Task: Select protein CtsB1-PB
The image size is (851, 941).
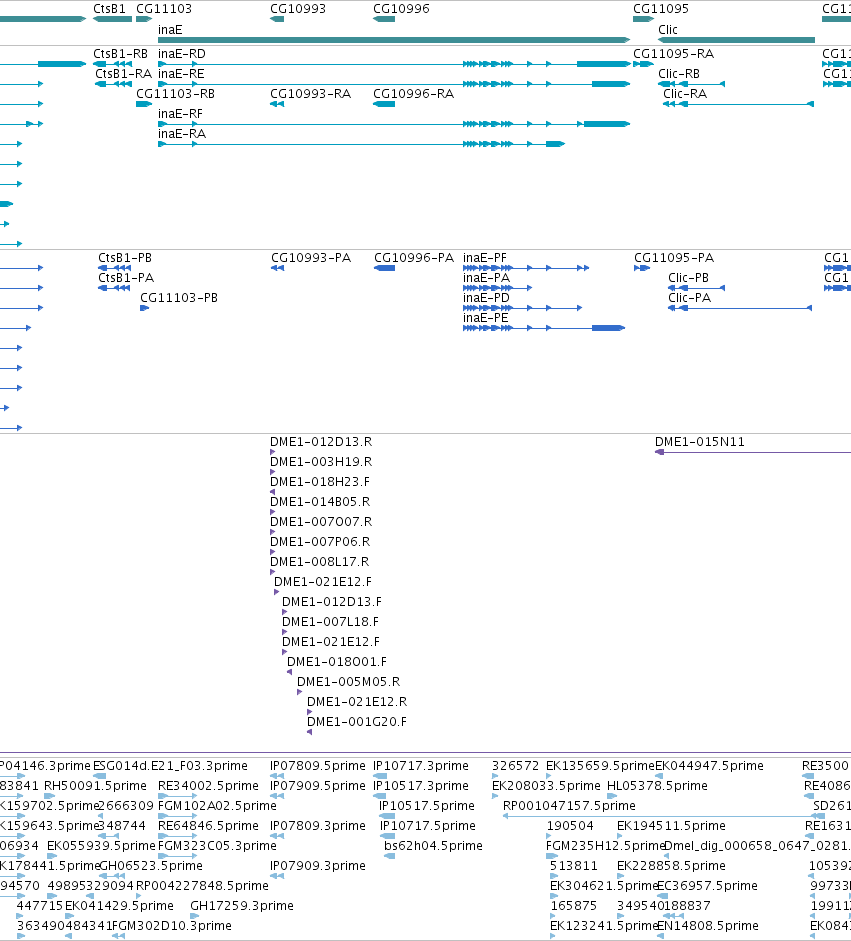Action: pos(115,268)
